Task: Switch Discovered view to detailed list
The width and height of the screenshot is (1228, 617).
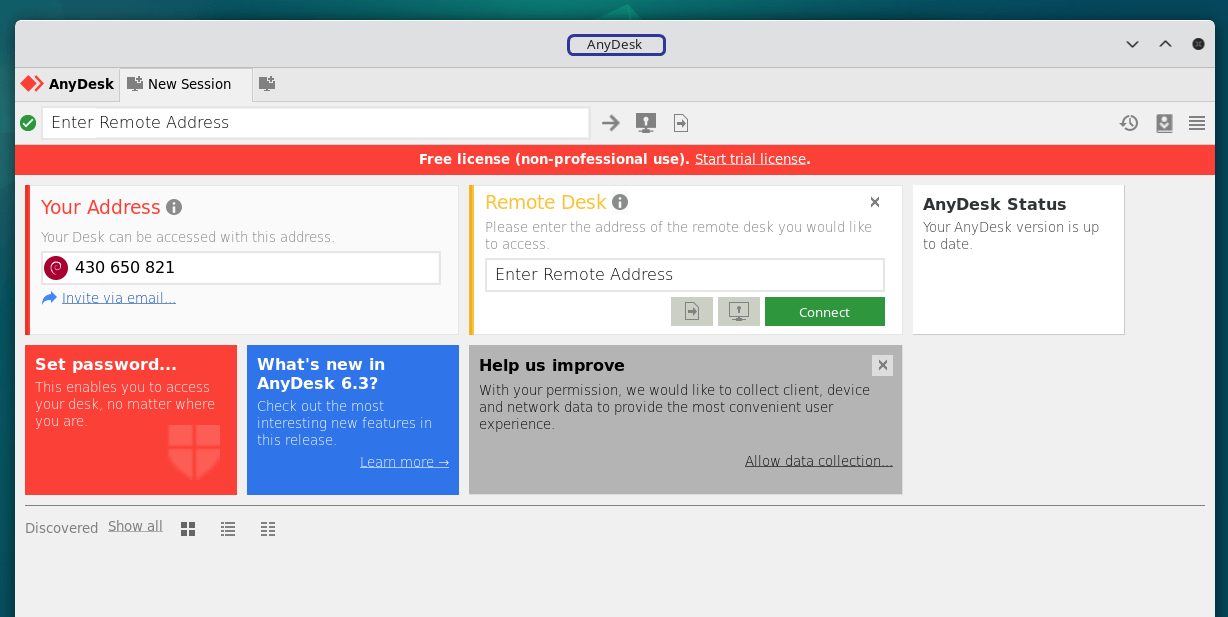Action: (268, 529)
